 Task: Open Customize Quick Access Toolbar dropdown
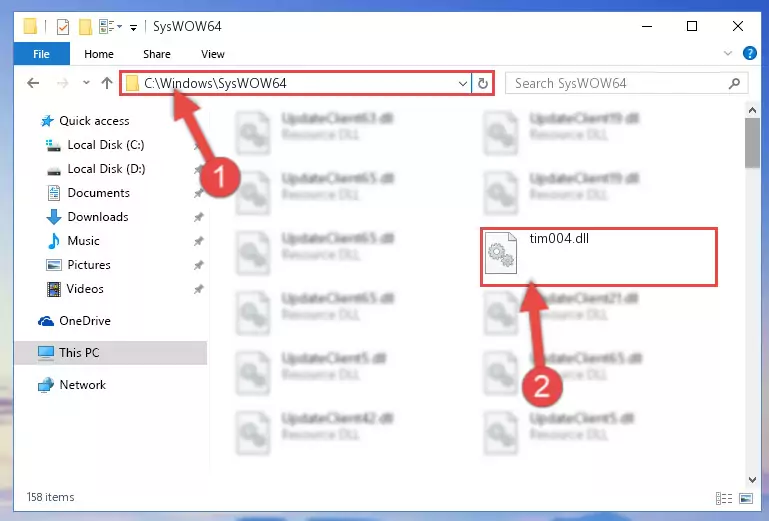[133, 27]
